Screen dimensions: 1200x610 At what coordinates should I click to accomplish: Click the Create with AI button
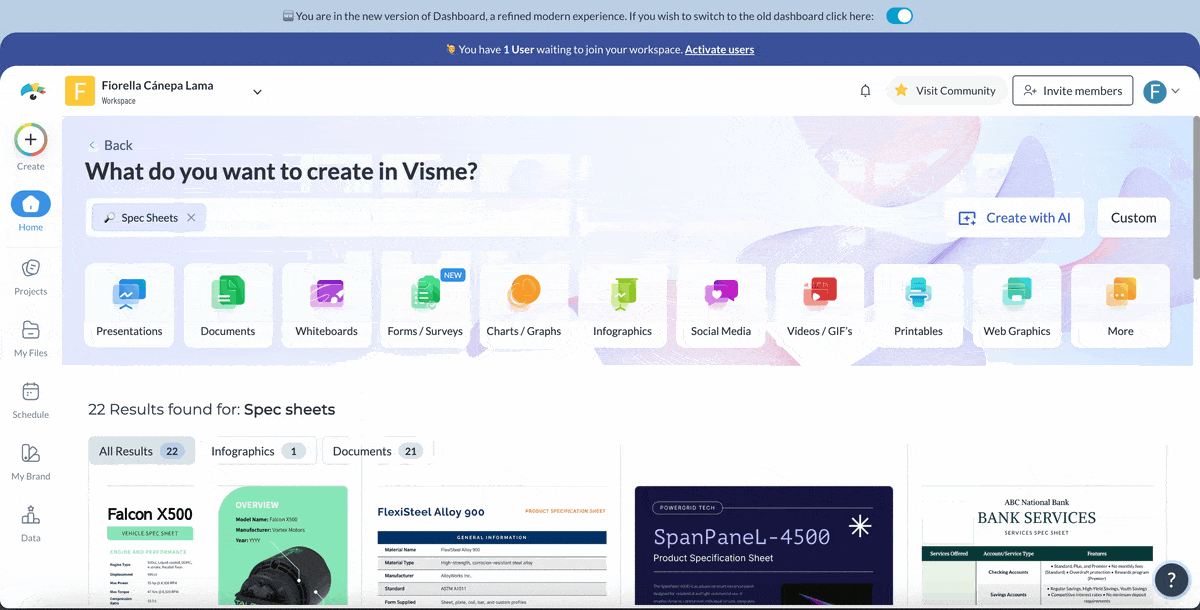point(1014,218)
